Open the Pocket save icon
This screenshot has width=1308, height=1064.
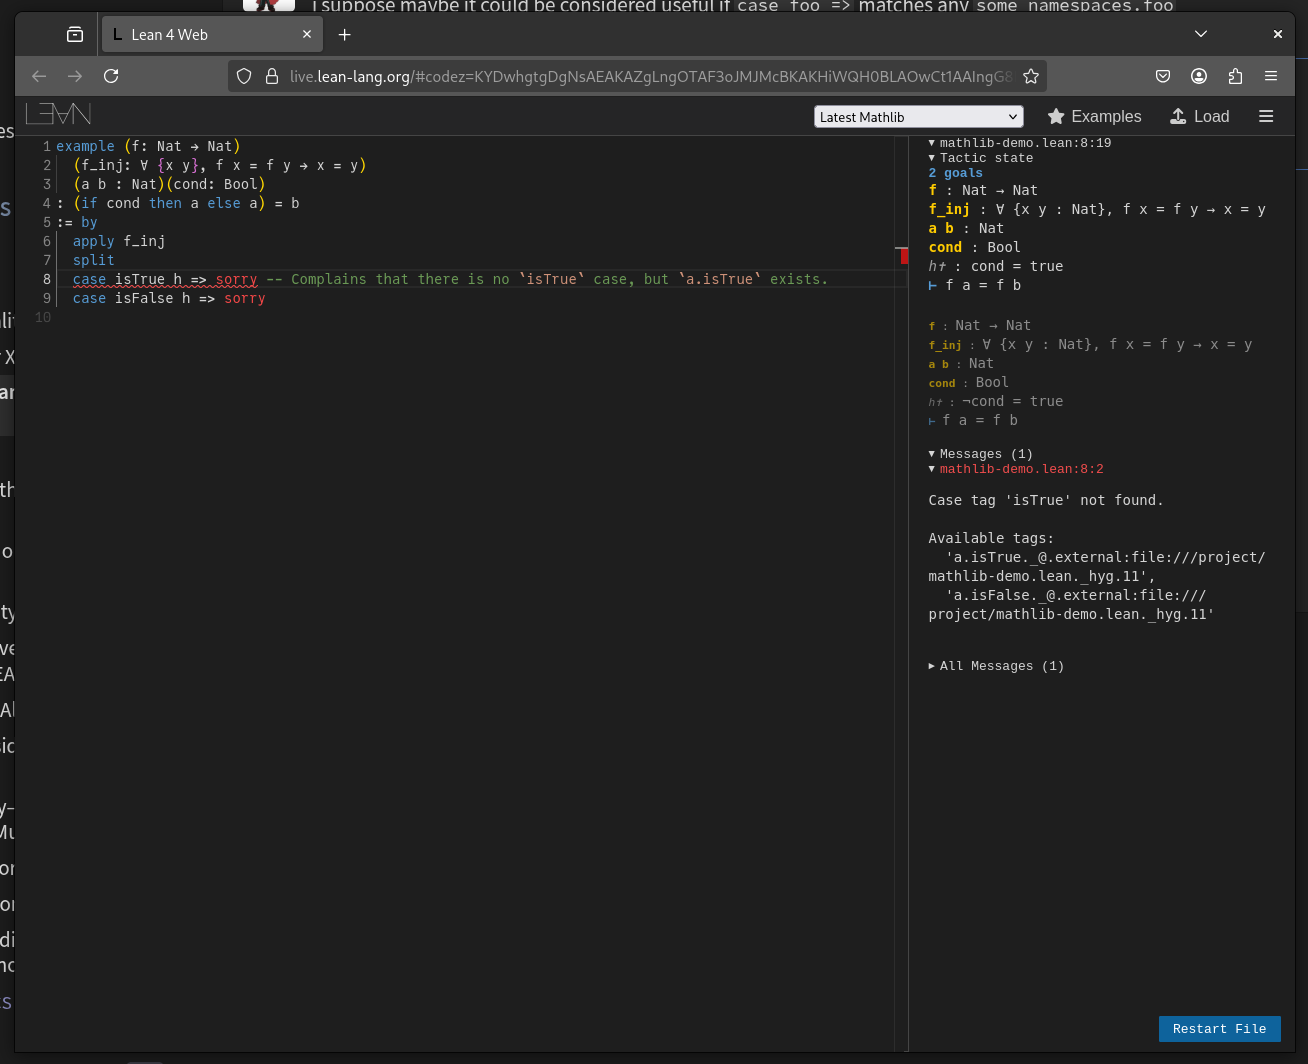click(1163, 76)
